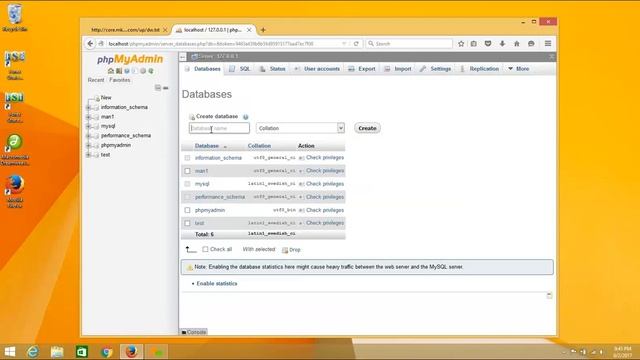Click Create database help icon
Viewport: 640px width, 360px height.
click(x=246, y=117)
